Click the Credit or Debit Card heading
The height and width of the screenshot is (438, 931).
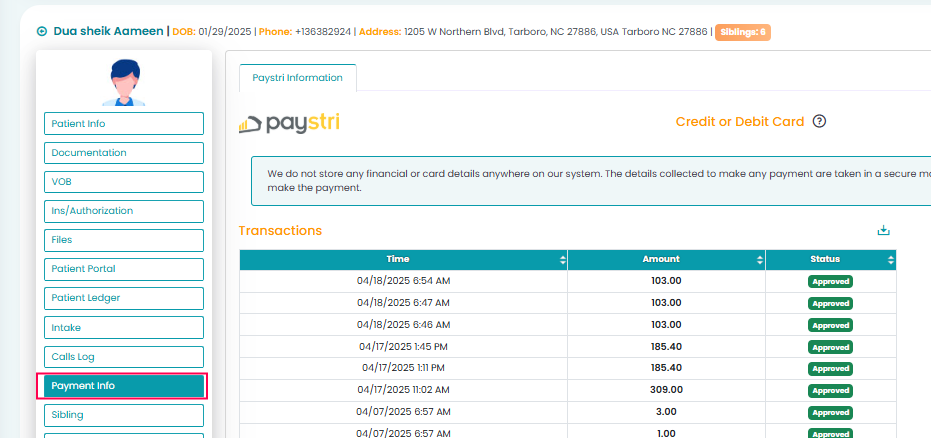tap(740, 122)
